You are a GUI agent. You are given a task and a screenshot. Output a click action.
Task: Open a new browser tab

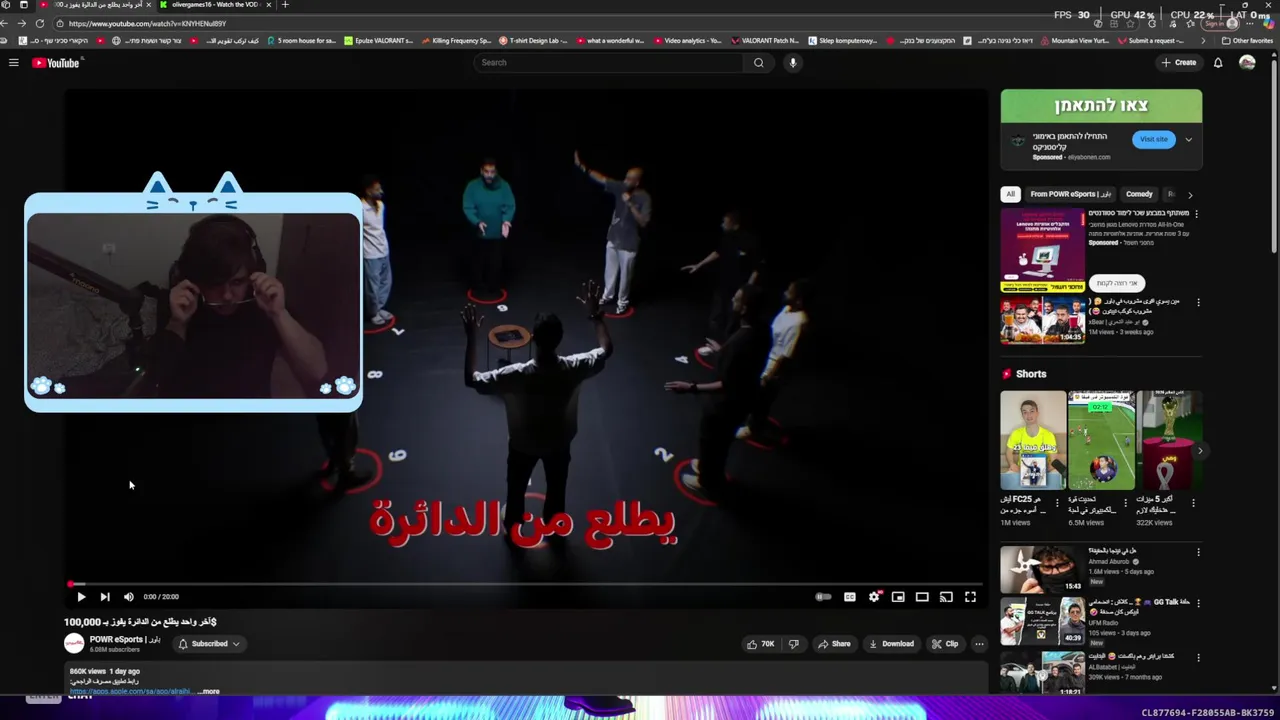285,5
